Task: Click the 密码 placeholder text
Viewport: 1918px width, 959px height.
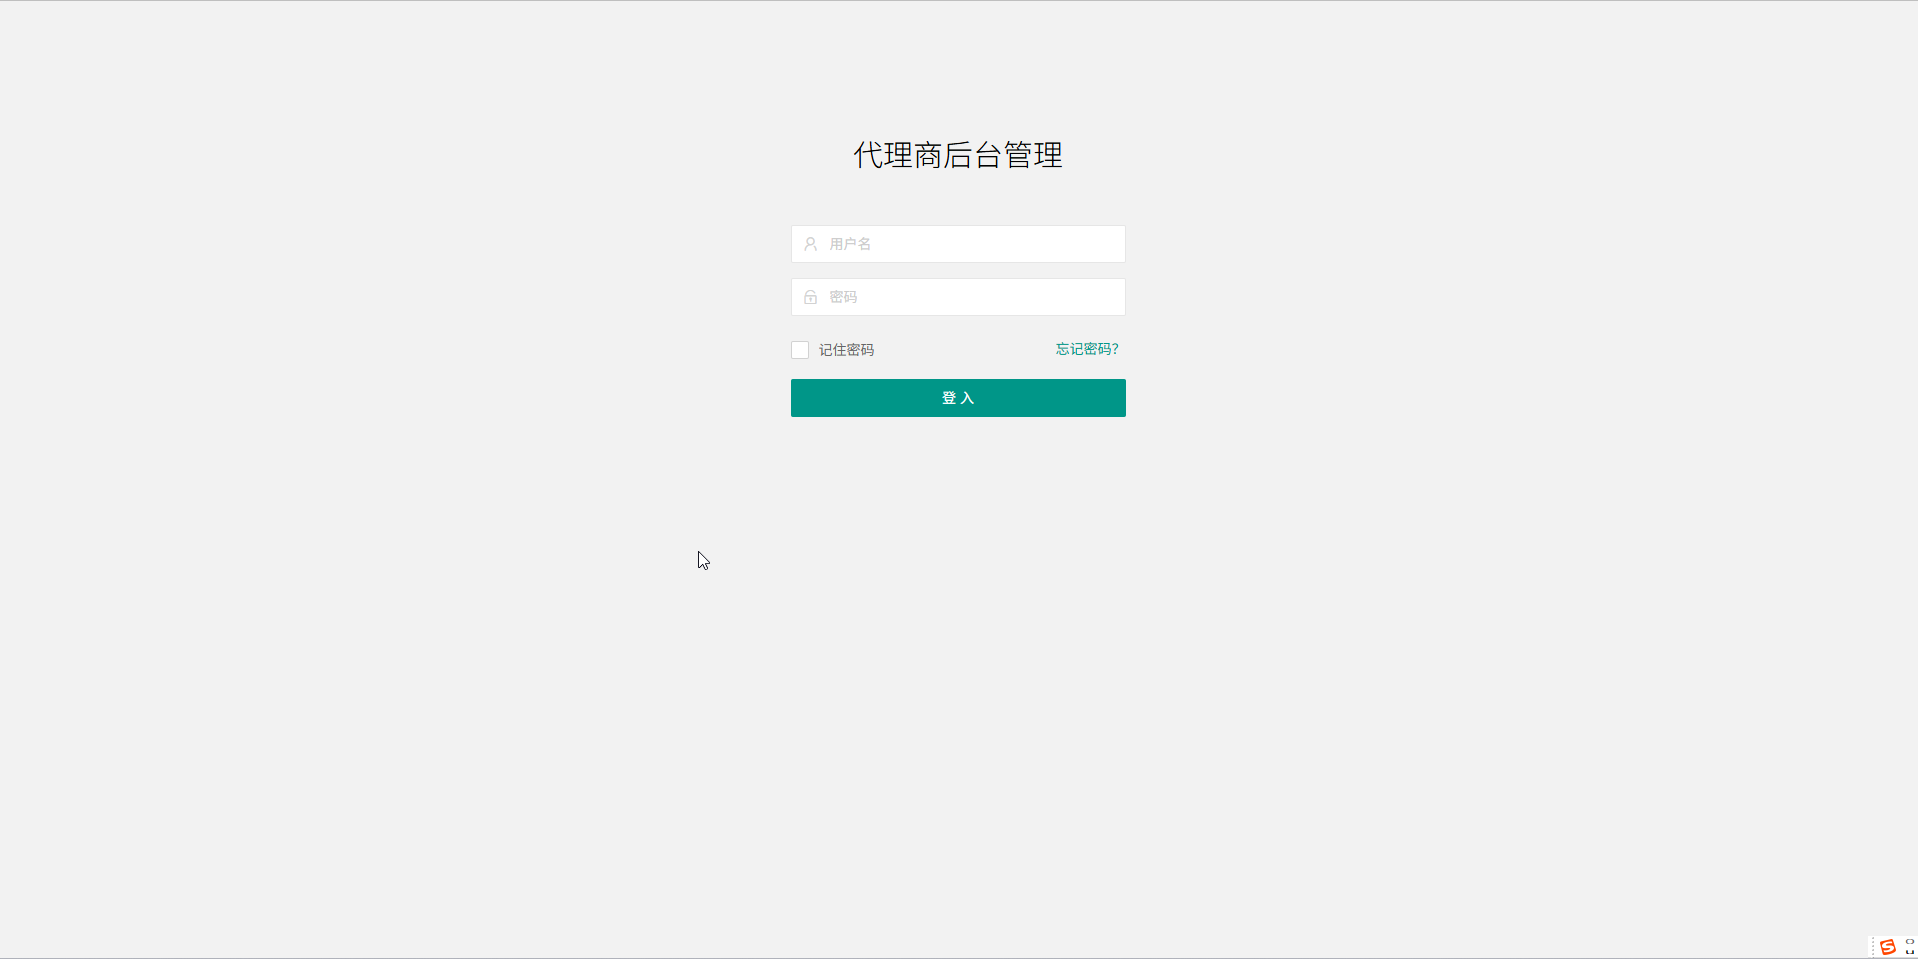Action: click(843, 297)
